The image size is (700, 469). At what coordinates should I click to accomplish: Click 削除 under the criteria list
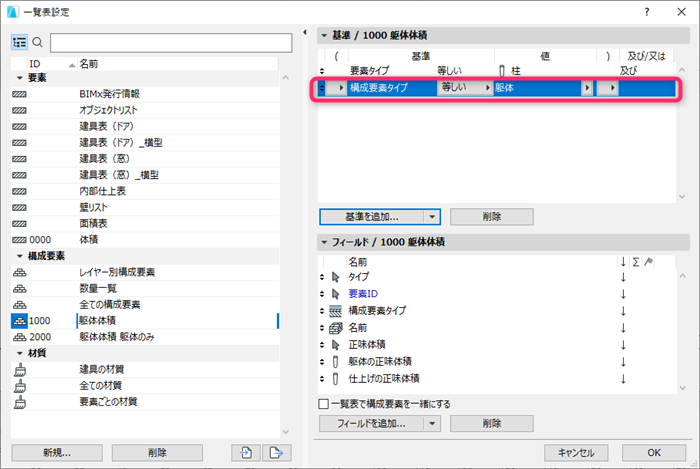pos(492,217)
